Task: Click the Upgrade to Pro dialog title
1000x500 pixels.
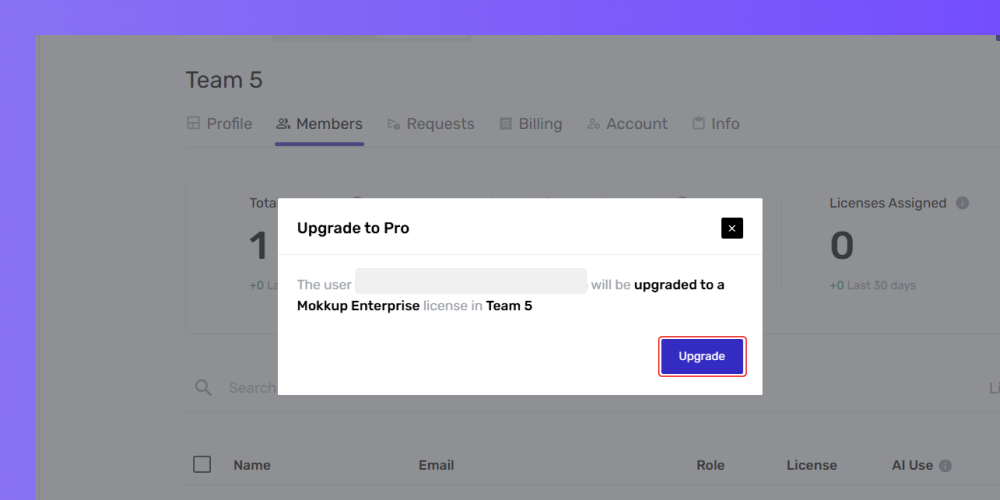Action: coord(353,228)
